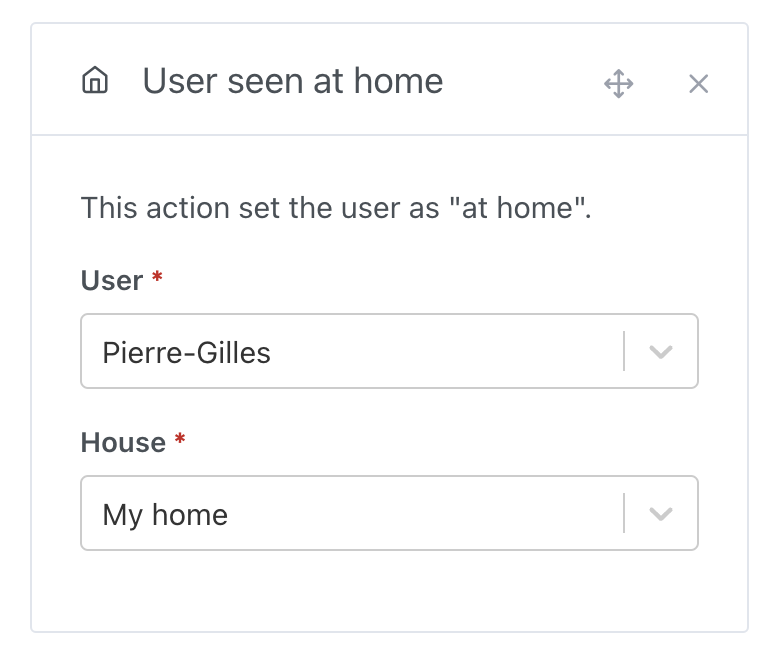Click the red asterisk beside User
The width and height of the screenshot is (782, 668).
[157, 280]
